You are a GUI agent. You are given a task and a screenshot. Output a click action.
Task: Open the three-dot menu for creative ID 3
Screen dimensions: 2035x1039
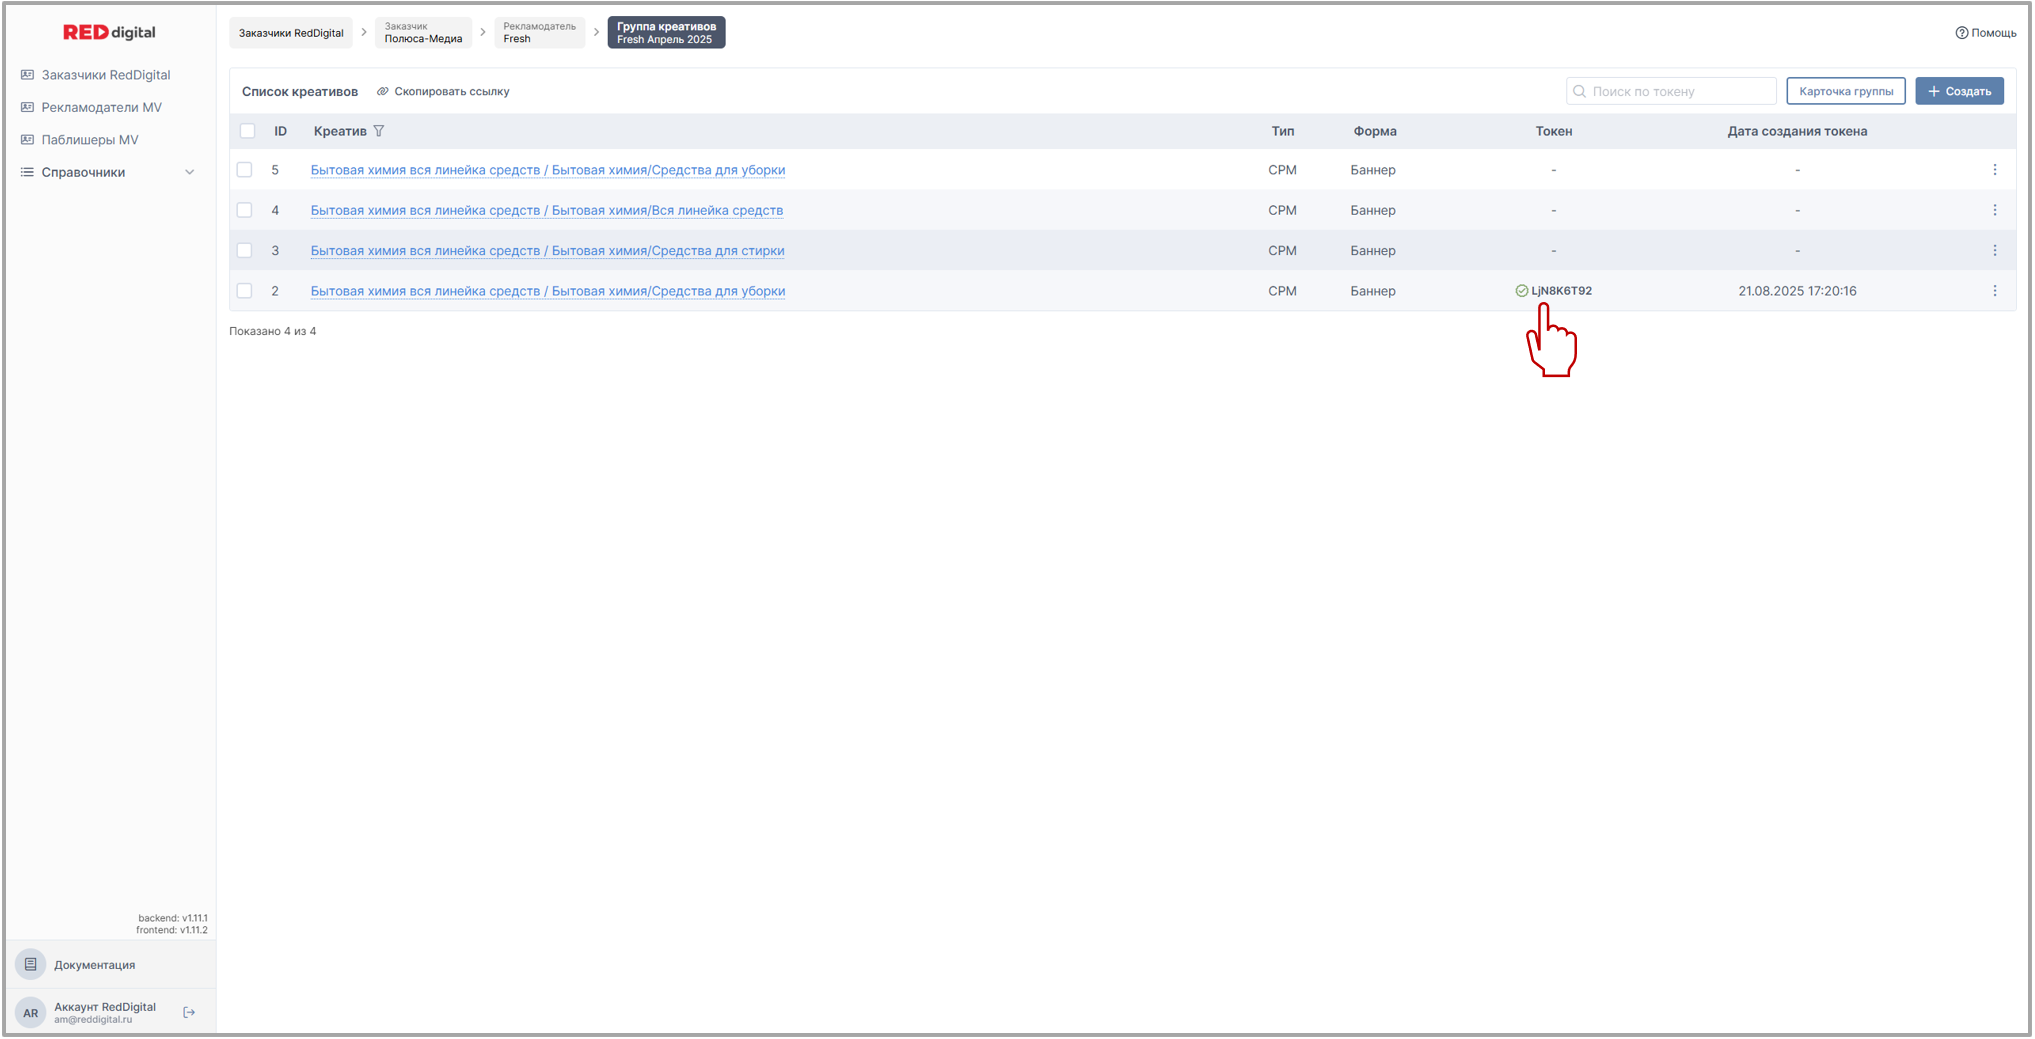click(1994, 251)
